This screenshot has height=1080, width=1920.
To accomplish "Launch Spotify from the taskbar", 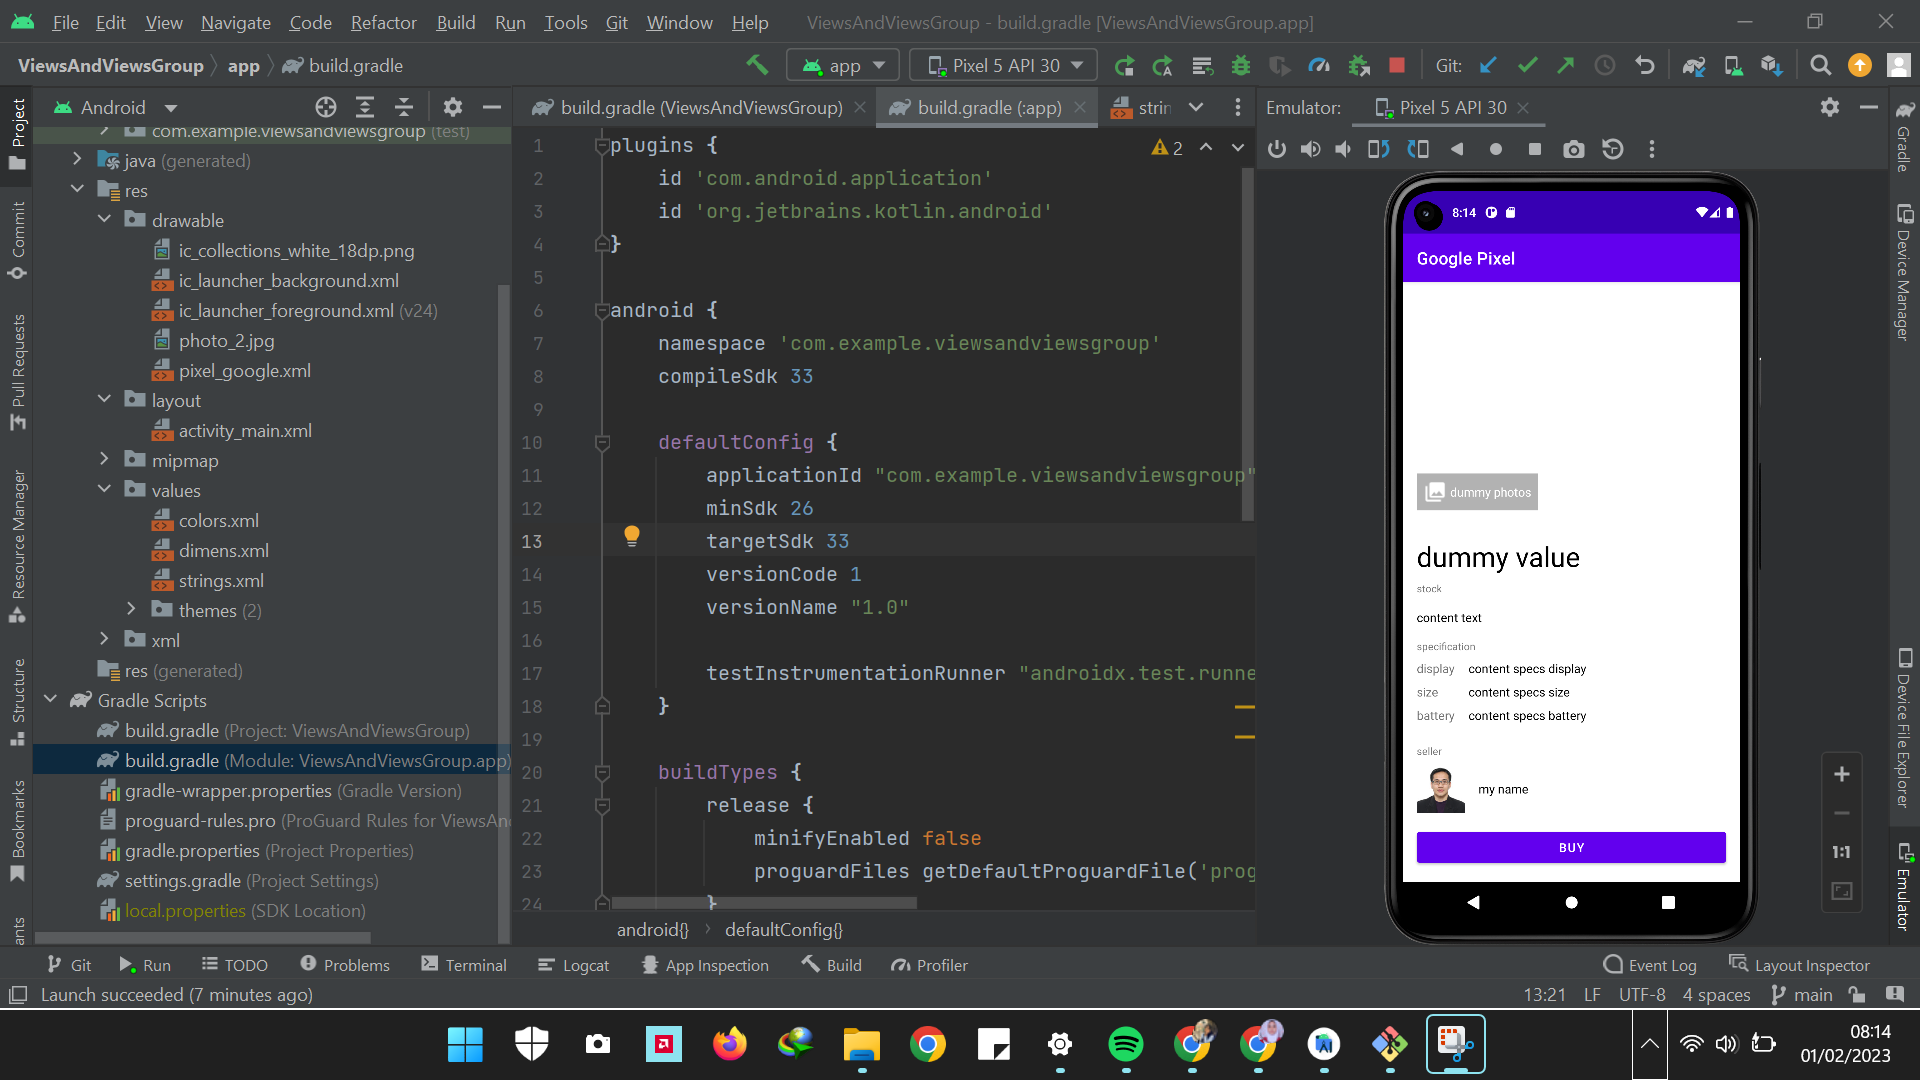I will 1126,1044.
